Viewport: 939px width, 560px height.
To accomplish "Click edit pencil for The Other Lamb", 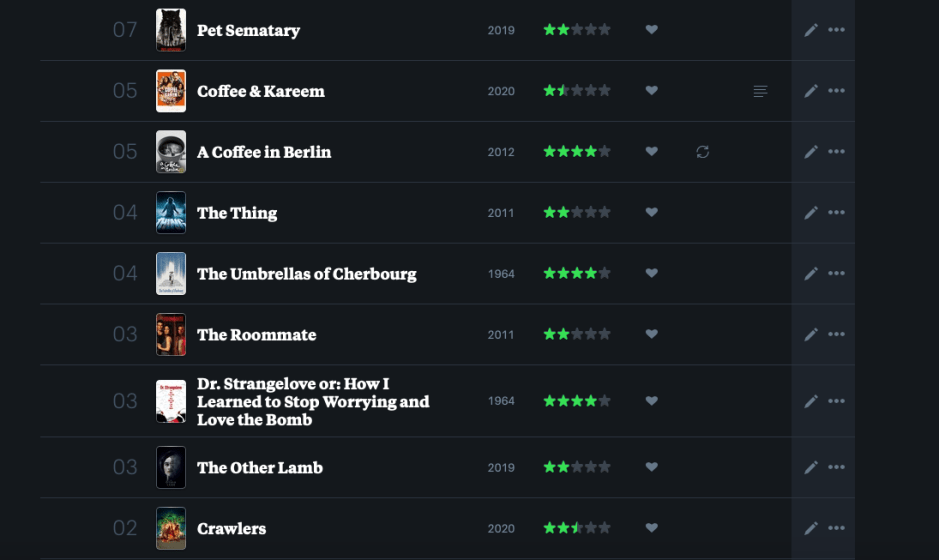I will pos(811,467).
